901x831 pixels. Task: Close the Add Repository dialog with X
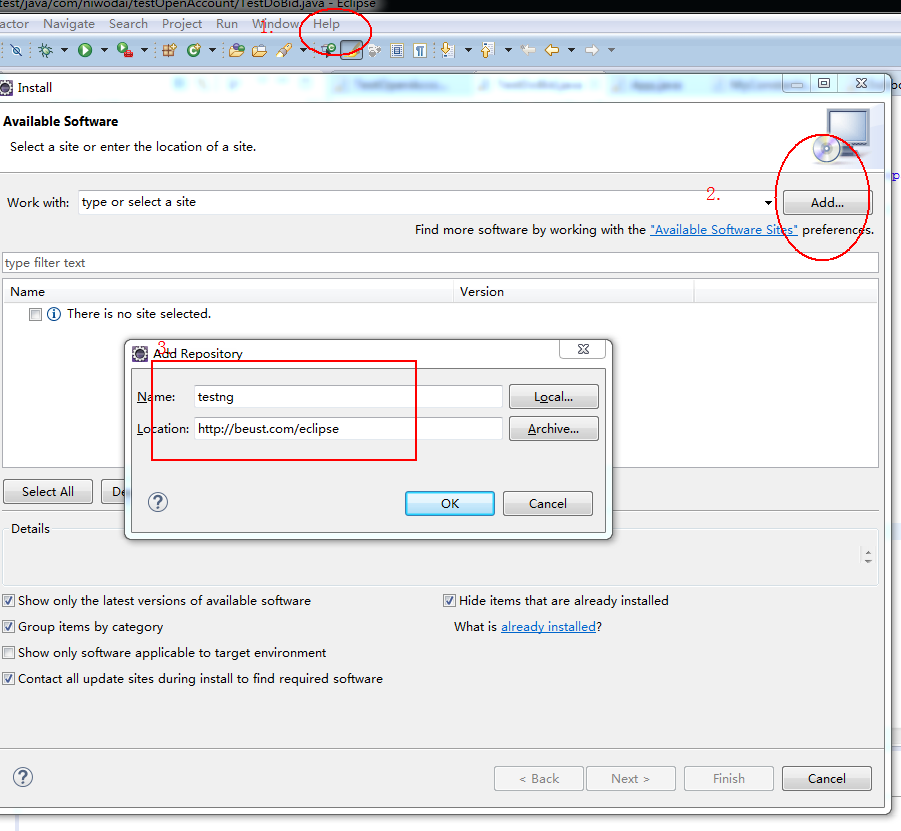583,349
